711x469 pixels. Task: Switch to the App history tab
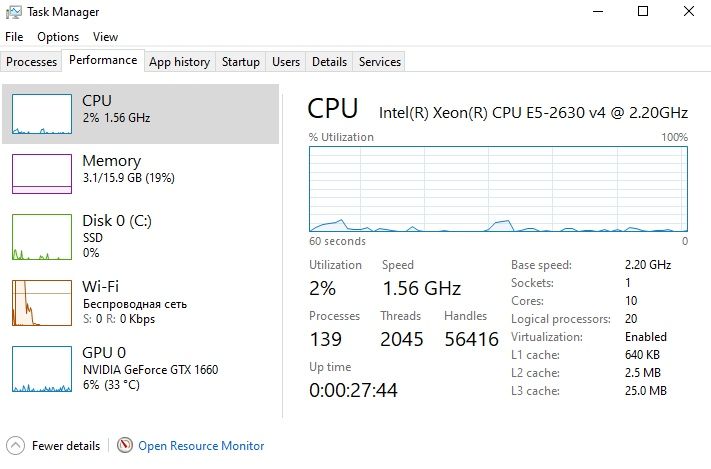[179, 62]
